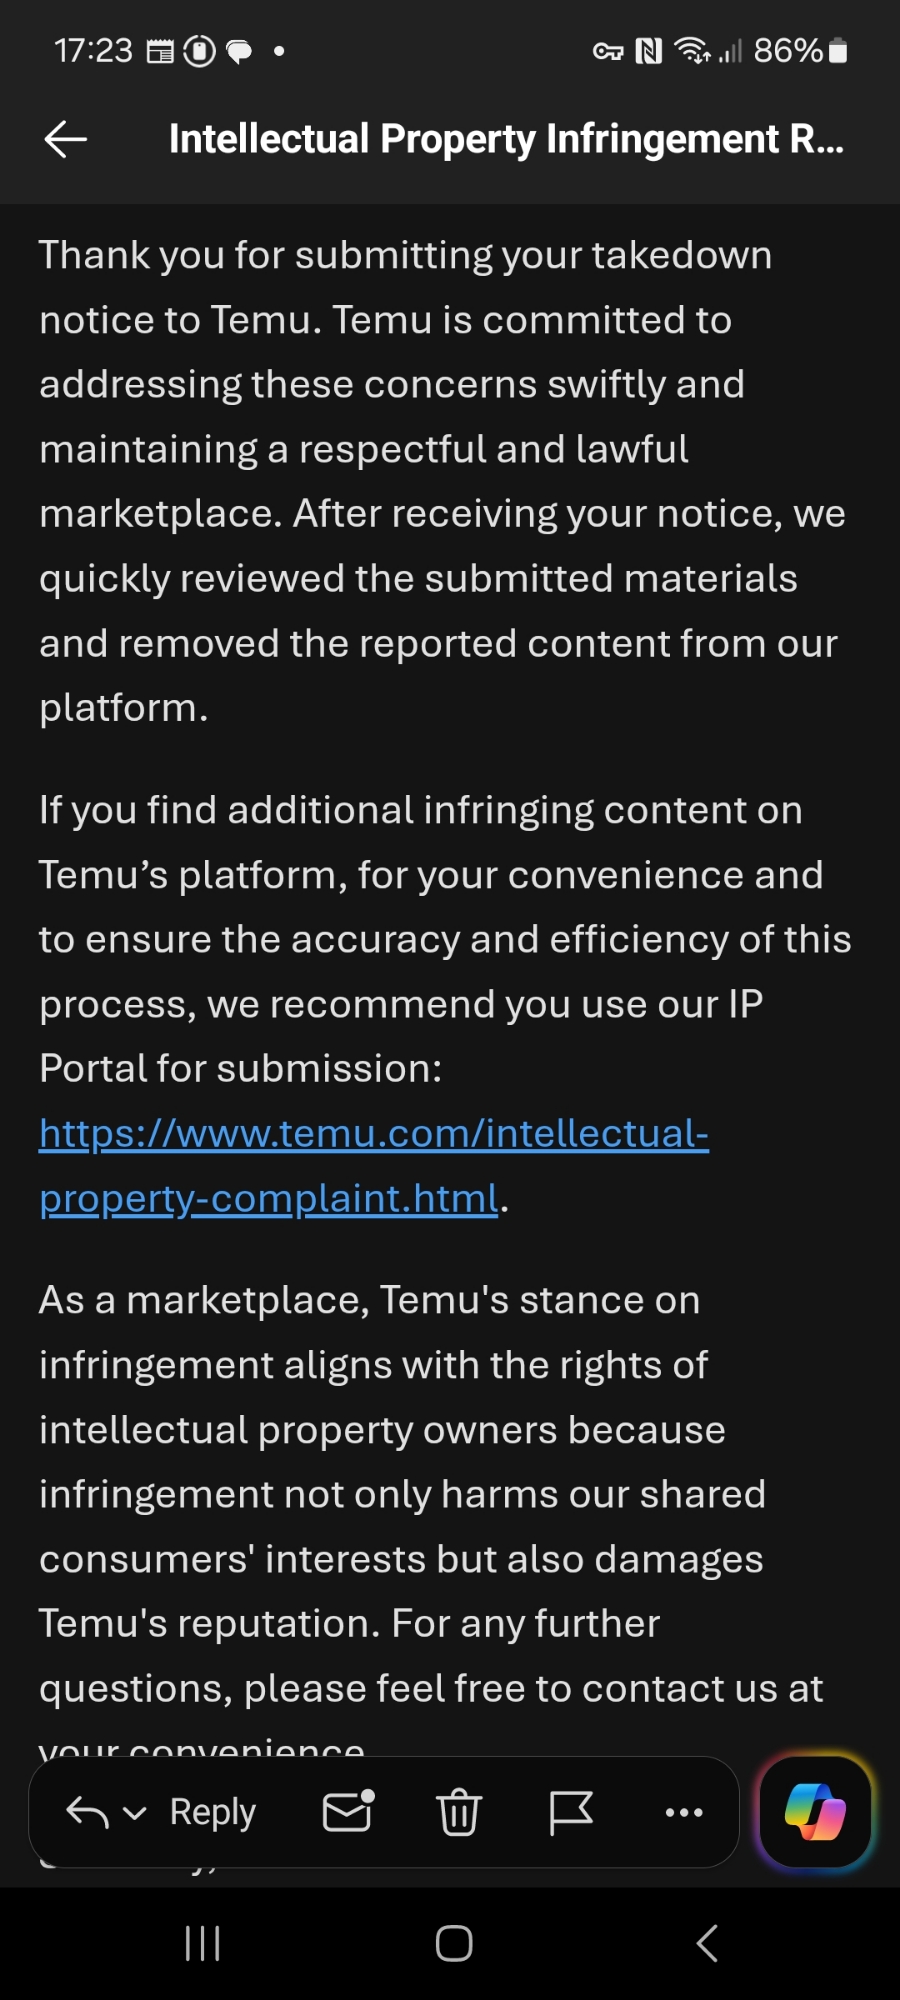This screenshot has height=2000, width=900.
Task: Open the Copilot assistant button
Action: click(x=815, y=1811)
